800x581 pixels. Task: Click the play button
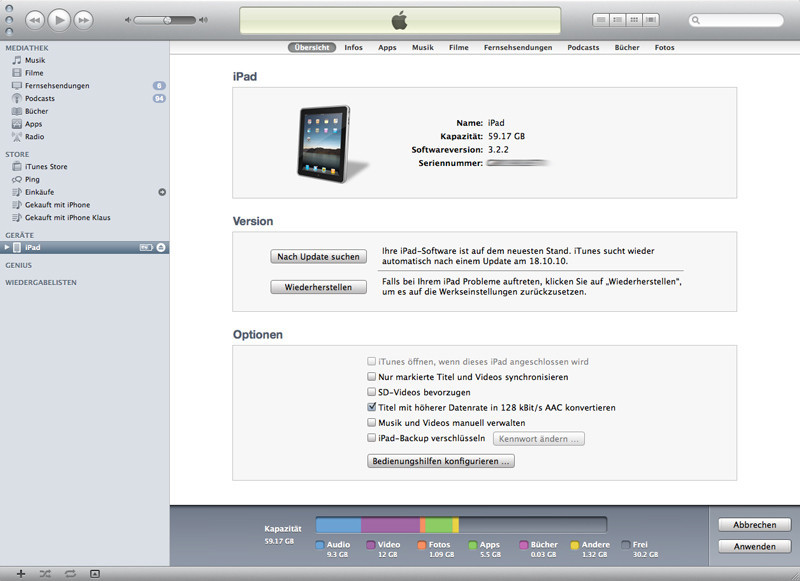tap(59, 20)
